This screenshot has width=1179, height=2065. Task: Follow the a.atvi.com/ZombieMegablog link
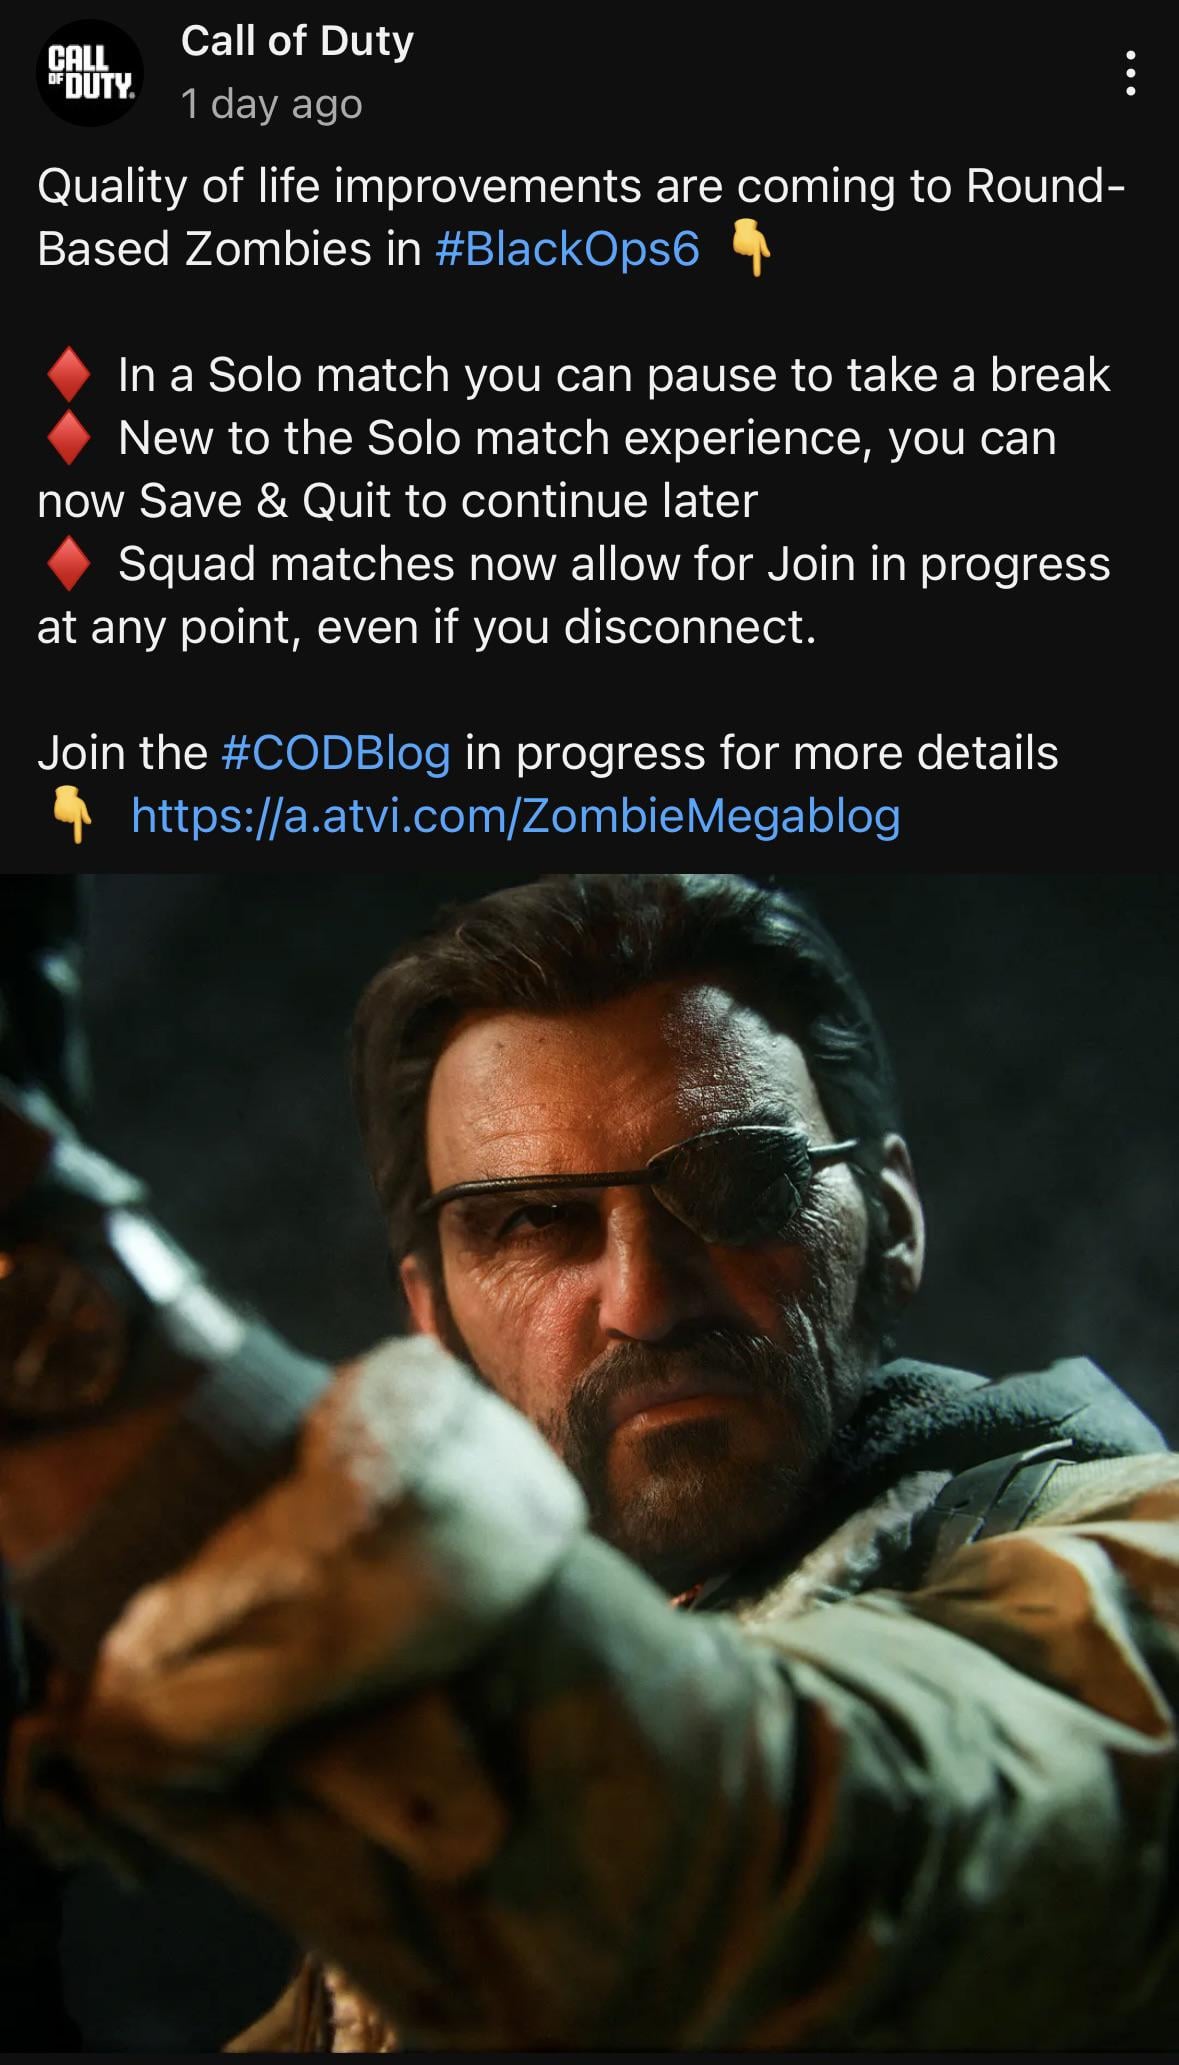pyautogui.click(x=516, y=815)
